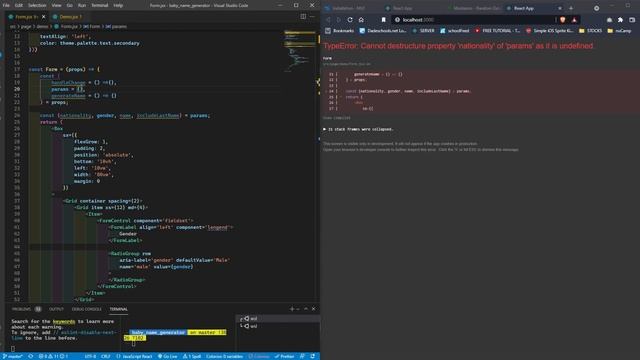Screen dimensions: 640x360
Task: Go back in the browser
Action: [x=328, y=20]
